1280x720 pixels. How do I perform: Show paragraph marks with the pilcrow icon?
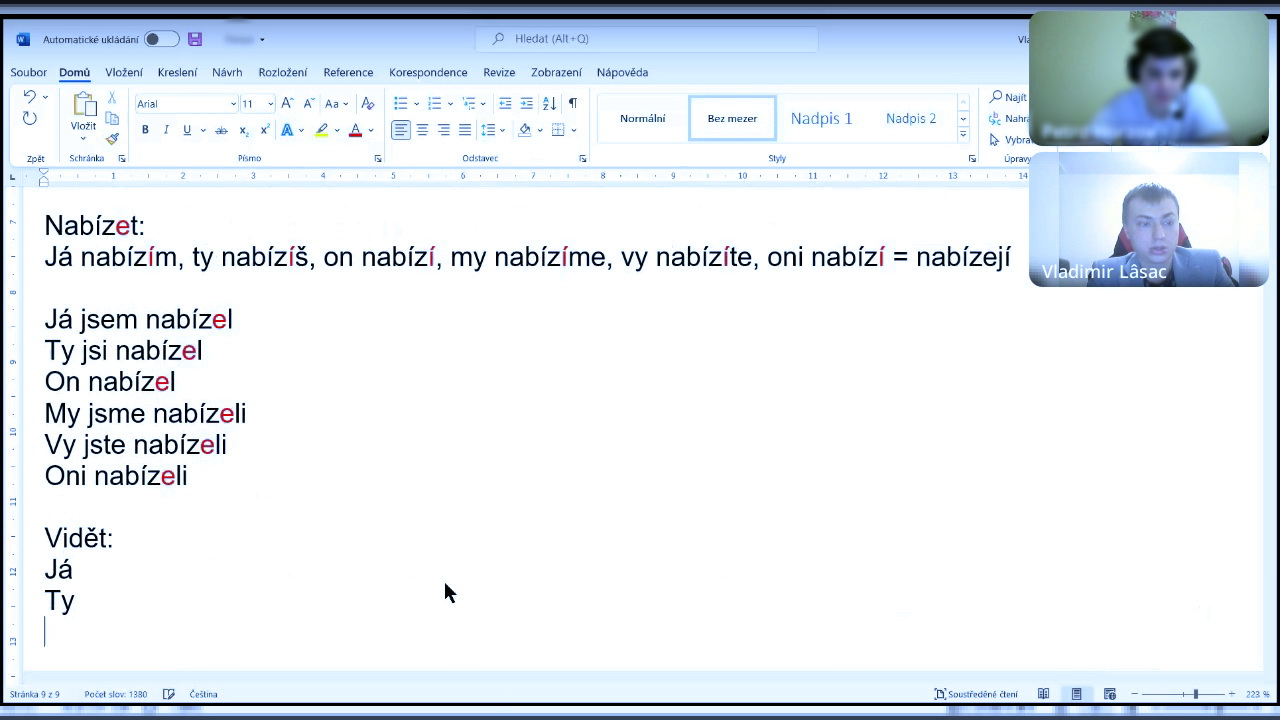point(572,103)
